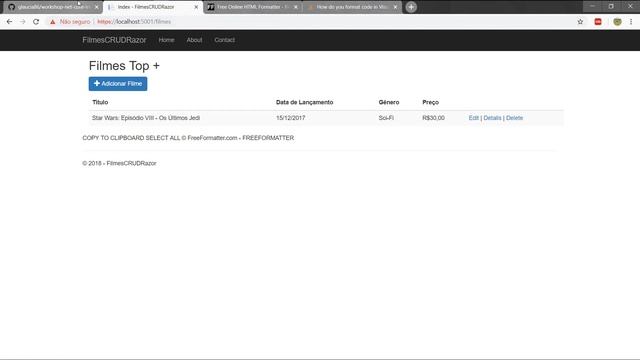Open a new tab with the plus button

tap(411, 7)
